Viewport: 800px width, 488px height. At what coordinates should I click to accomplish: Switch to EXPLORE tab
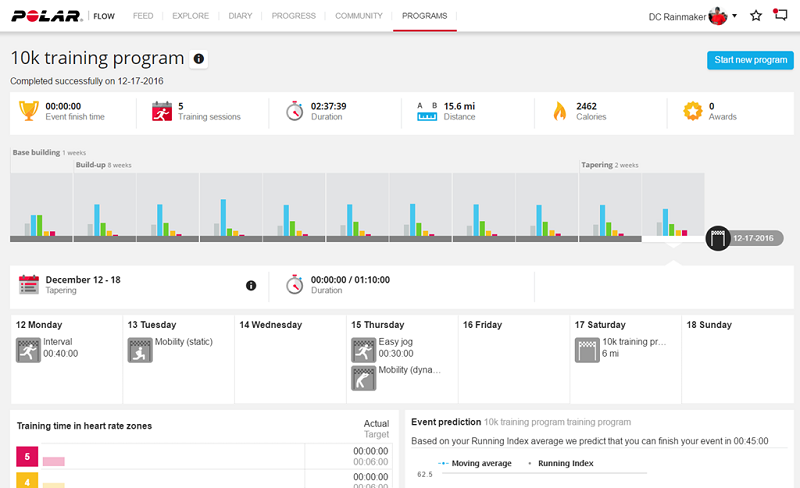(x=190, y=16)
